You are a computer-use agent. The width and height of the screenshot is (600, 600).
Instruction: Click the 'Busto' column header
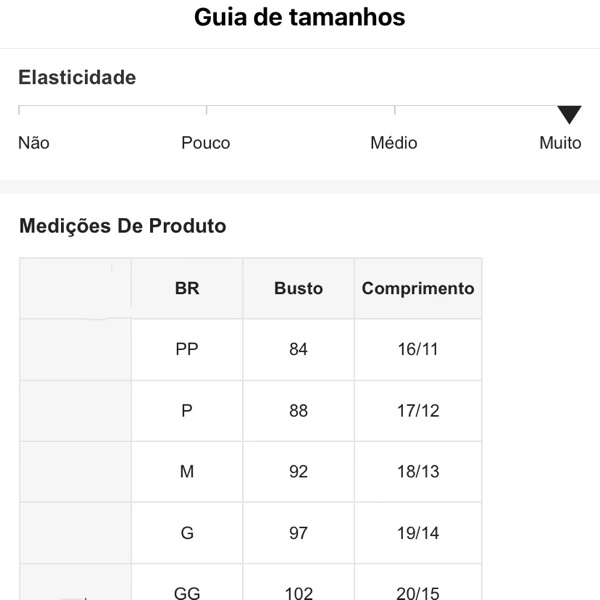pos(298,288)
